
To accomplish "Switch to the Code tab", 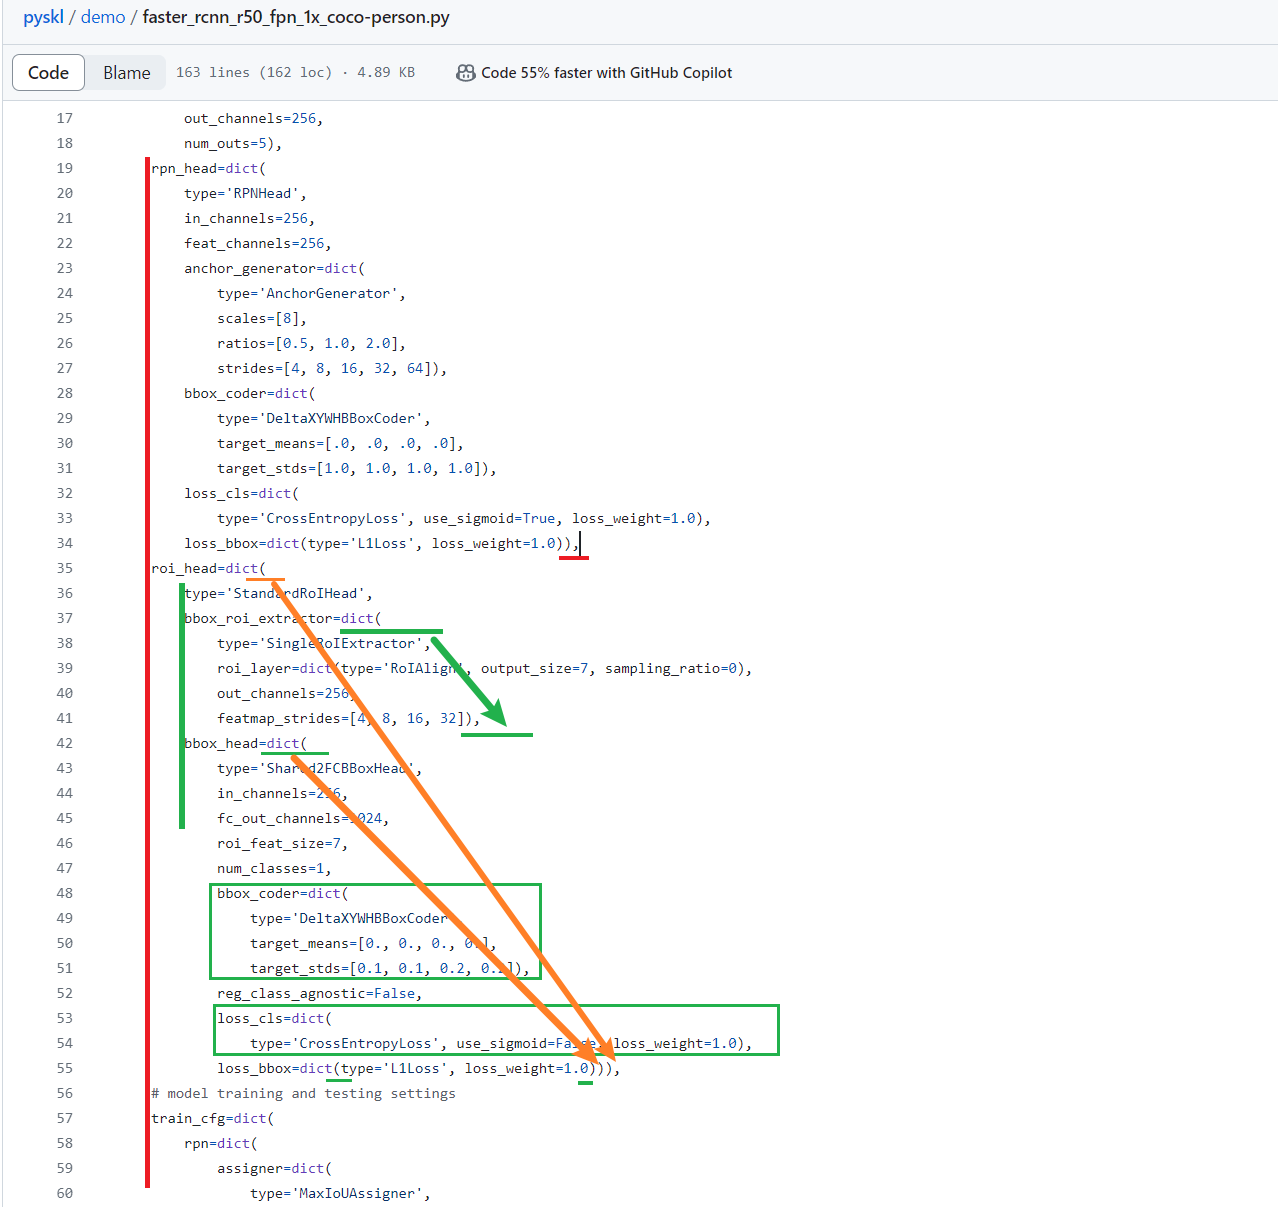I will click(47, 72).
